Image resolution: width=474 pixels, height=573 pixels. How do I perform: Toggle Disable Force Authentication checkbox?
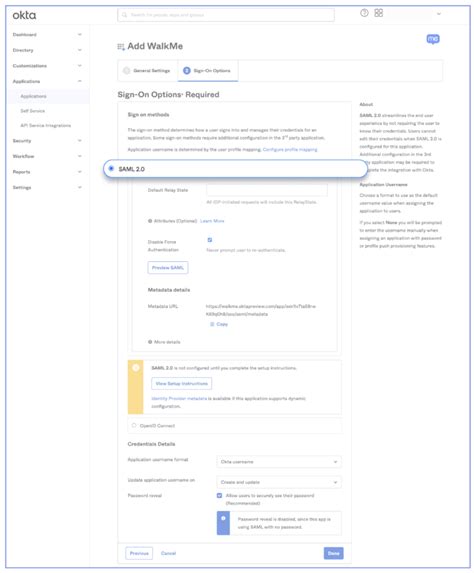210,240
